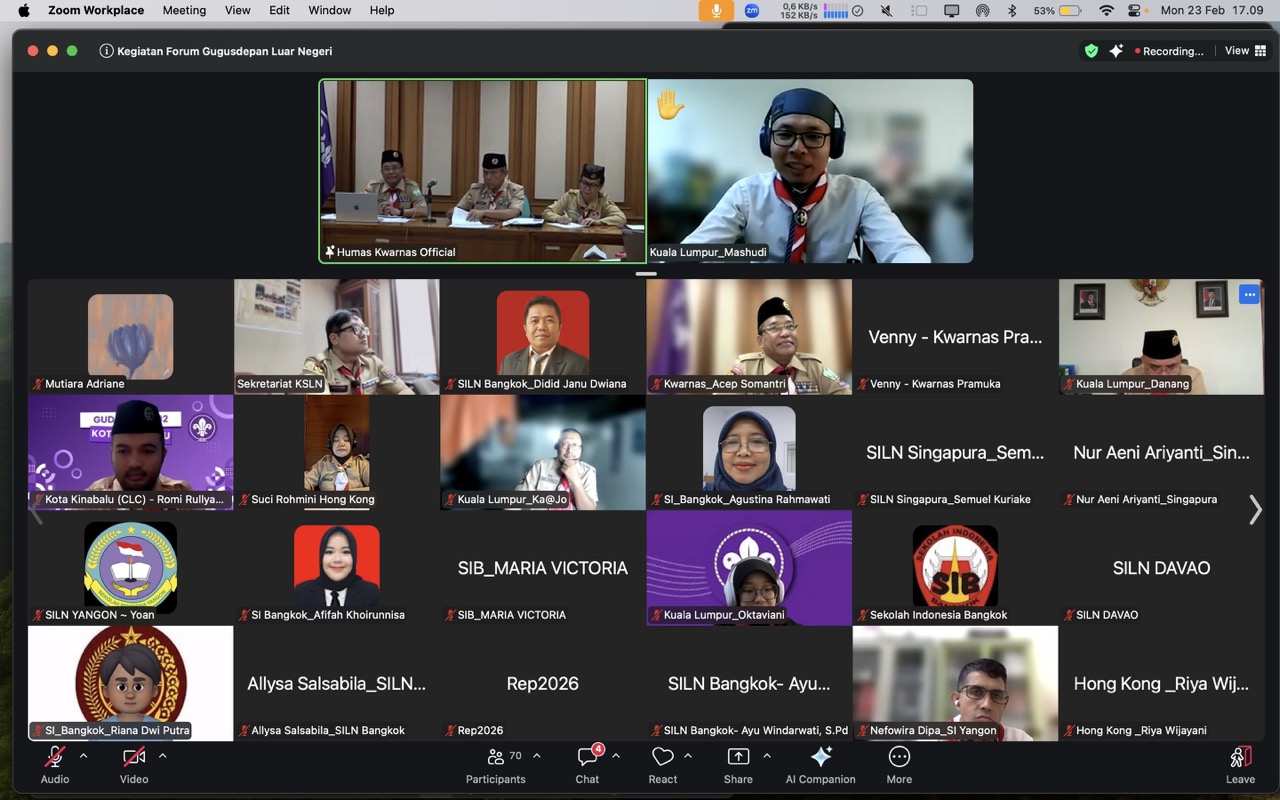Go to next page of participants

pos(1255,510)
